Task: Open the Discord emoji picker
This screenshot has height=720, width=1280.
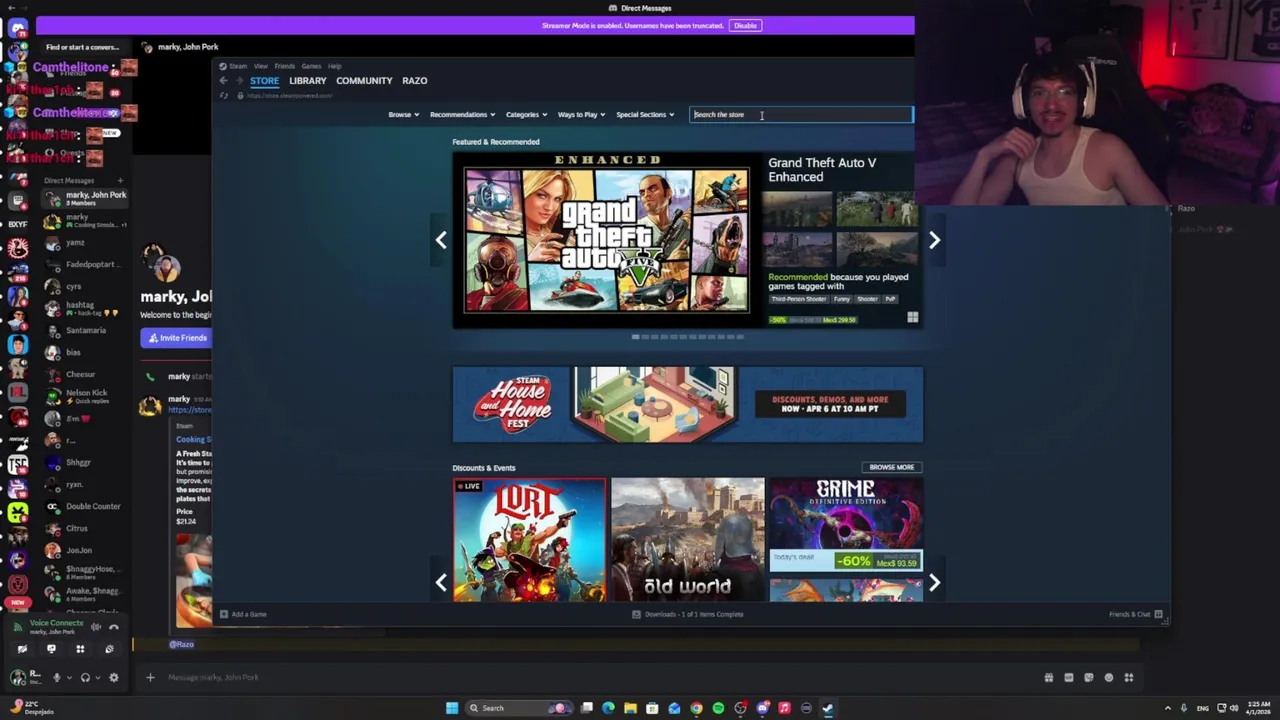Action: click(x=1109, y=677)
